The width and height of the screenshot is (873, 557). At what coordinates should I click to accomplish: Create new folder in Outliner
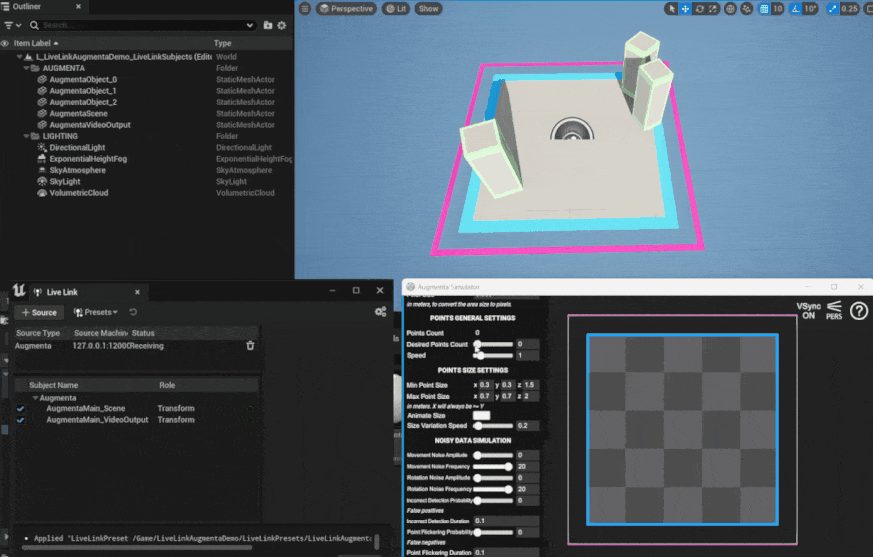coord(268,25)
